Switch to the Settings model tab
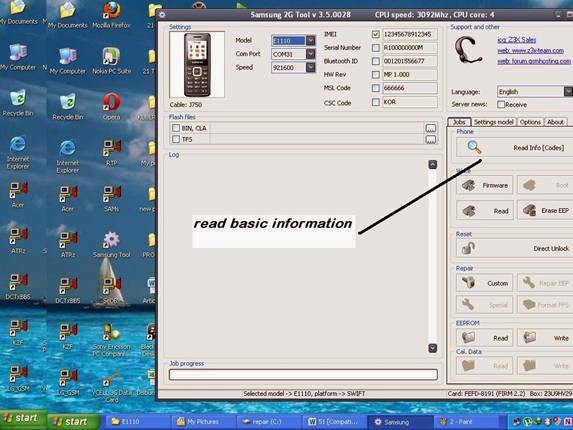Screen dimensions: 573x430 tap(493, 122)
